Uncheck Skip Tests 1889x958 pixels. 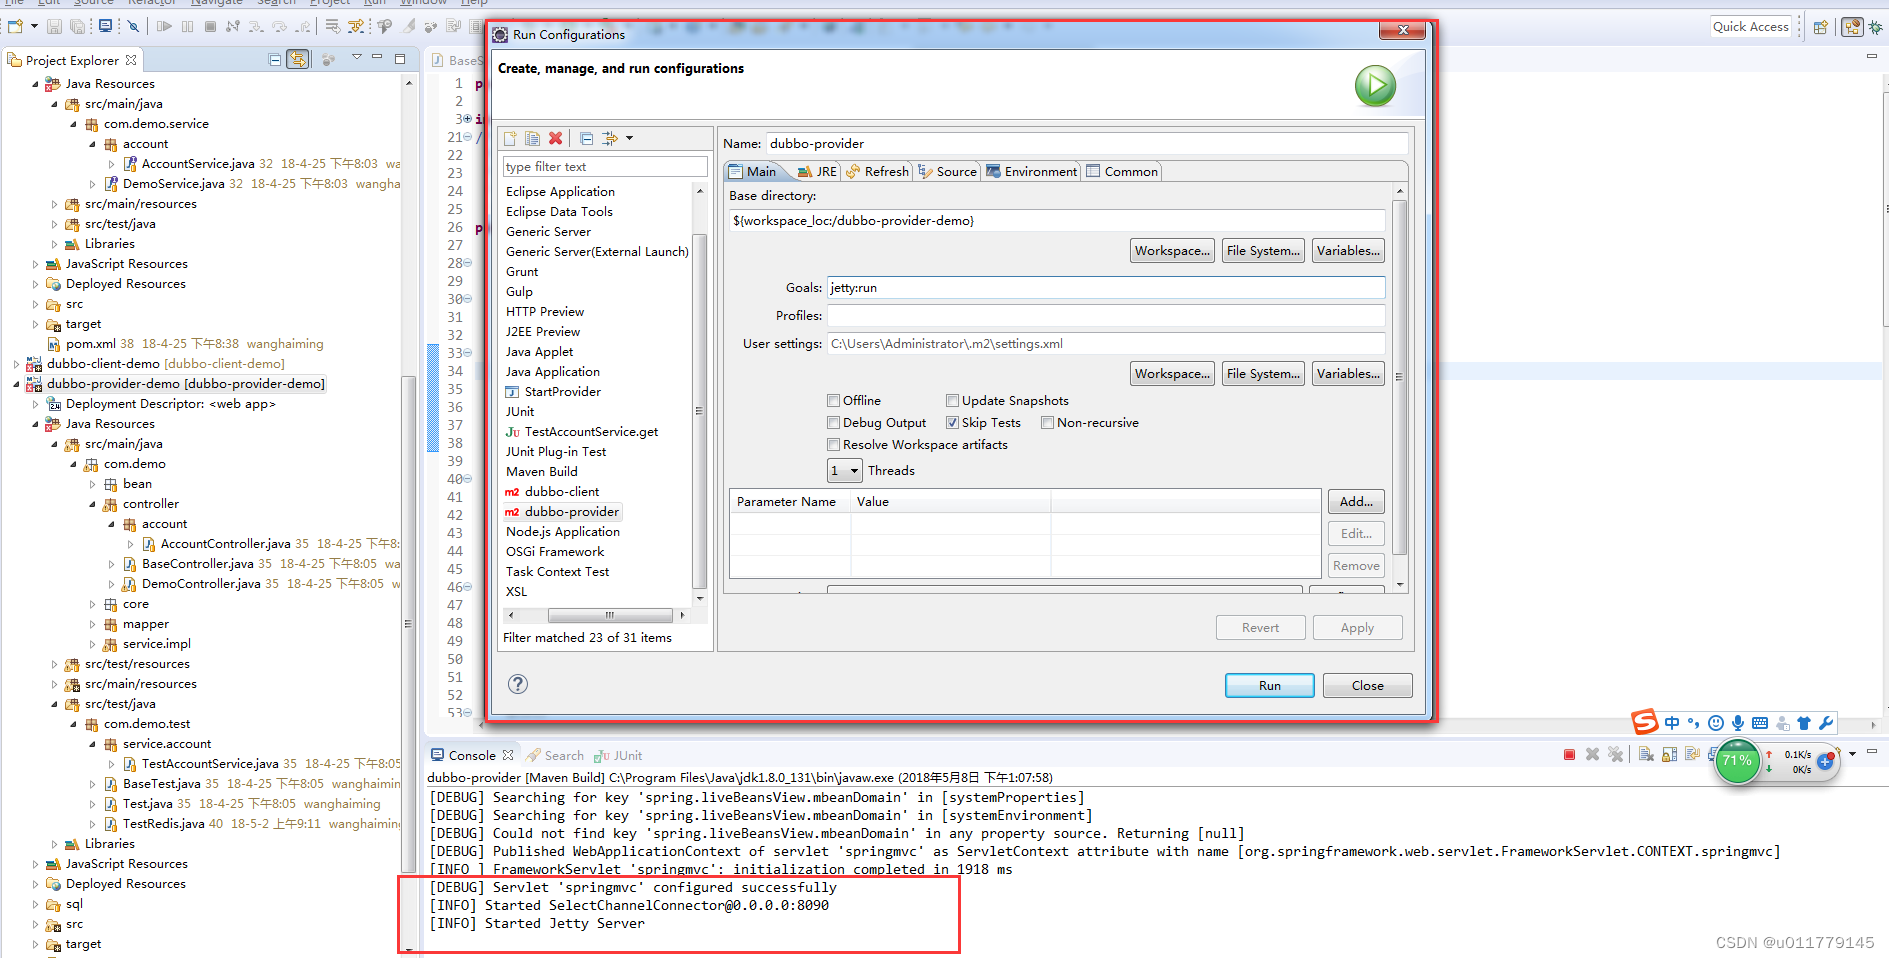[x=953, y=422]
